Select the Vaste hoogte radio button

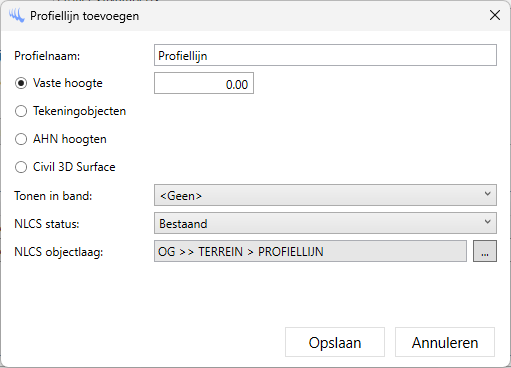click(x=21, y=83)
